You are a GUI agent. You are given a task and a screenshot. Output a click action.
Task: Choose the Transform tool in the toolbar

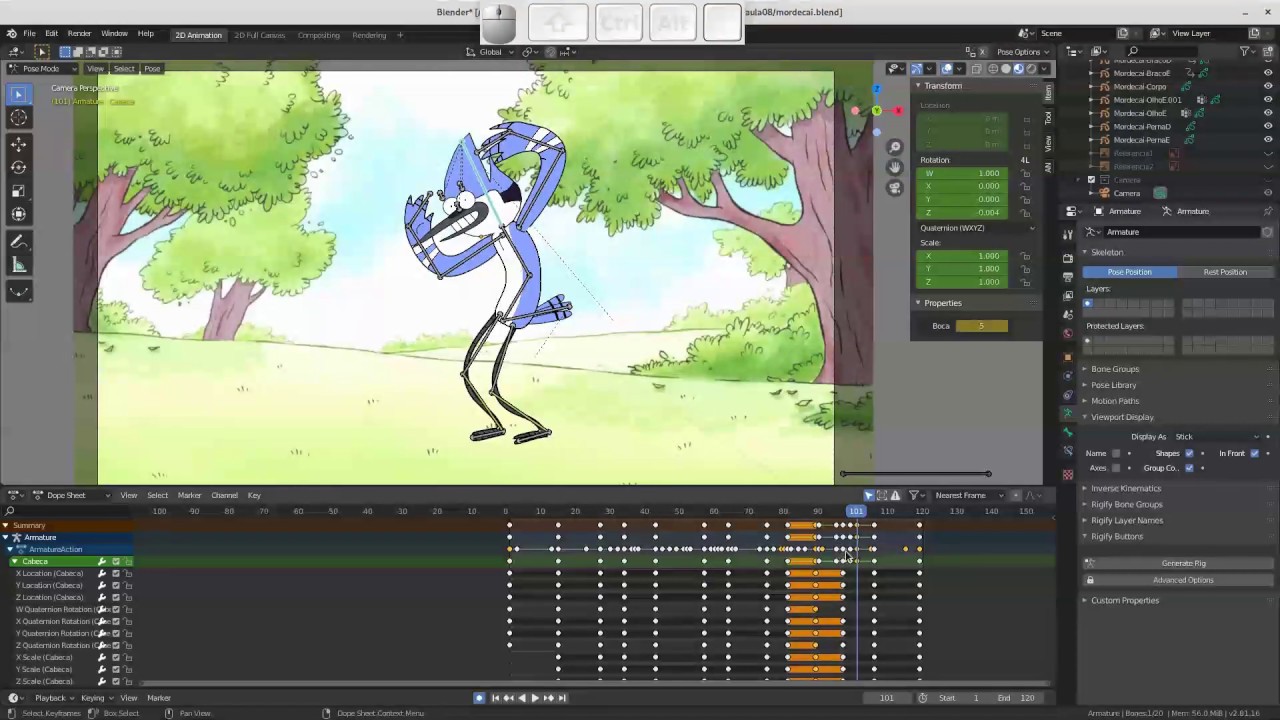(x=18, y=214)
